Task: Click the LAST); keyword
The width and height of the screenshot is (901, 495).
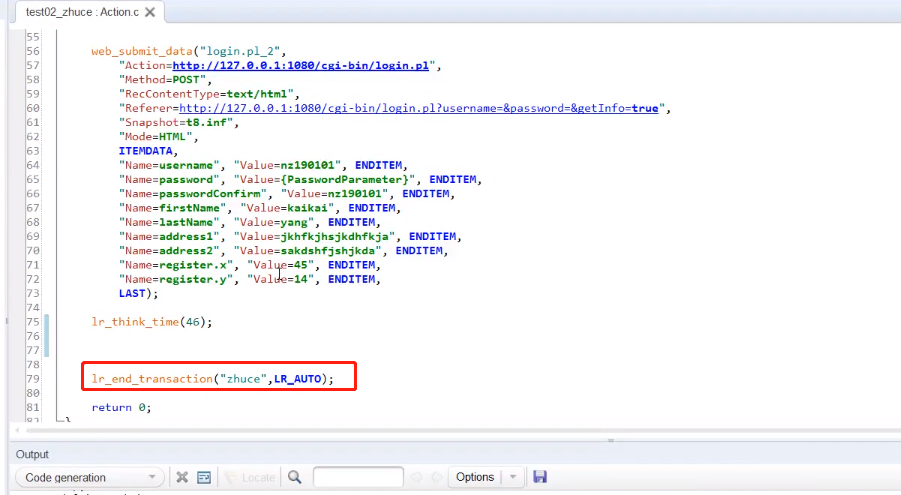Action: (138, 293)
